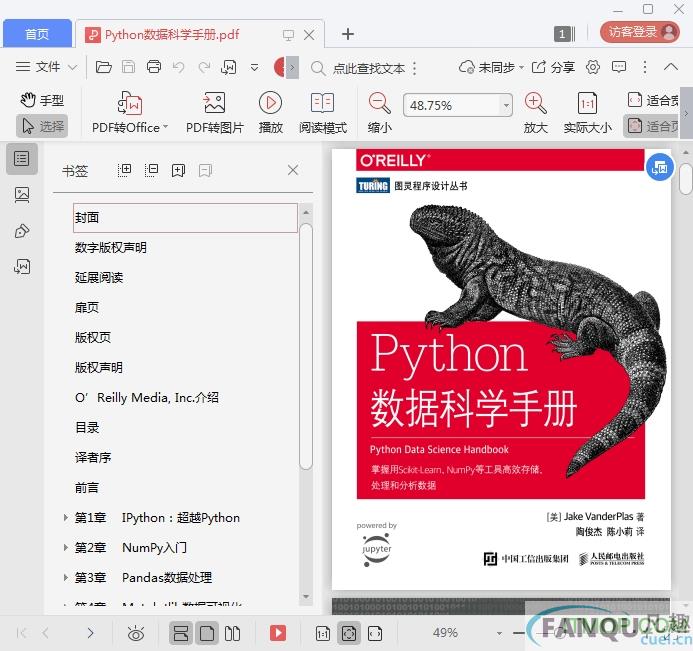This screenshot has width=693, height=651.
Task: Switch to two-page layout
Action: (x=232, y=633)
